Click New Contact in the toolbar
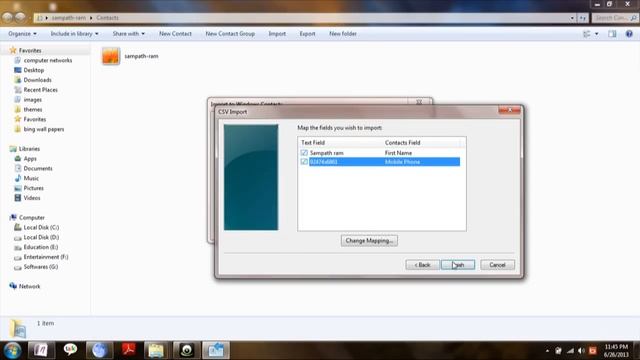 (175, 33)
